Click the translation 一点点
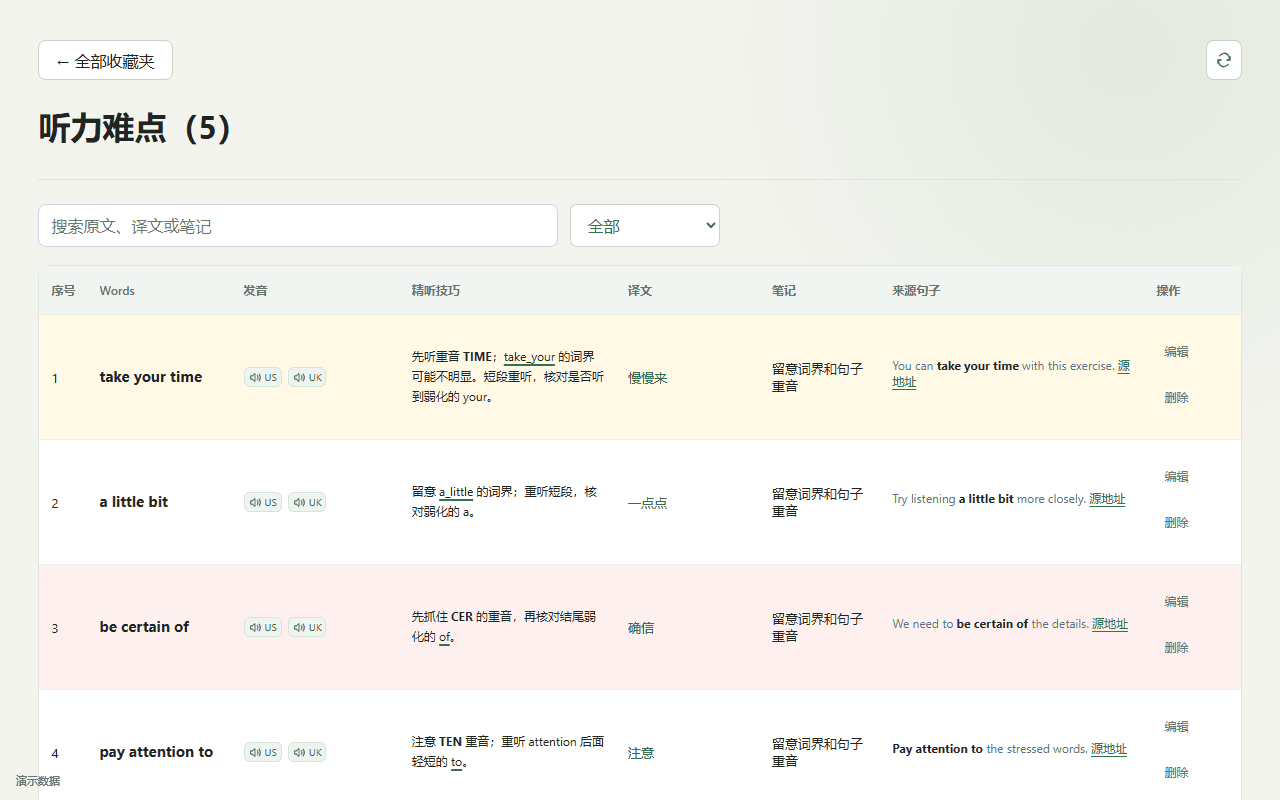Image resolution: width=1280 pixels, height=800 pixels. [647, 503]
